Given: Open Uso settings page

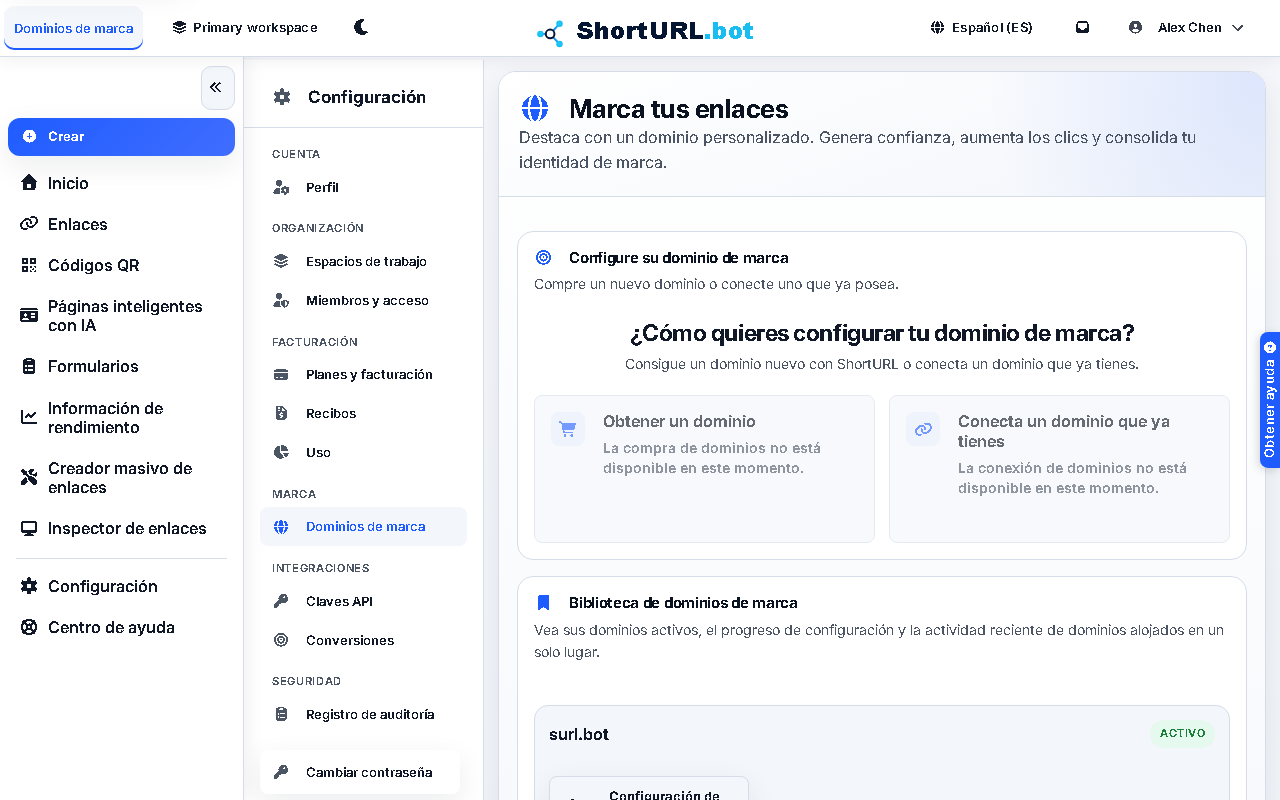Looking at the screenshot, I should point(363,452).
